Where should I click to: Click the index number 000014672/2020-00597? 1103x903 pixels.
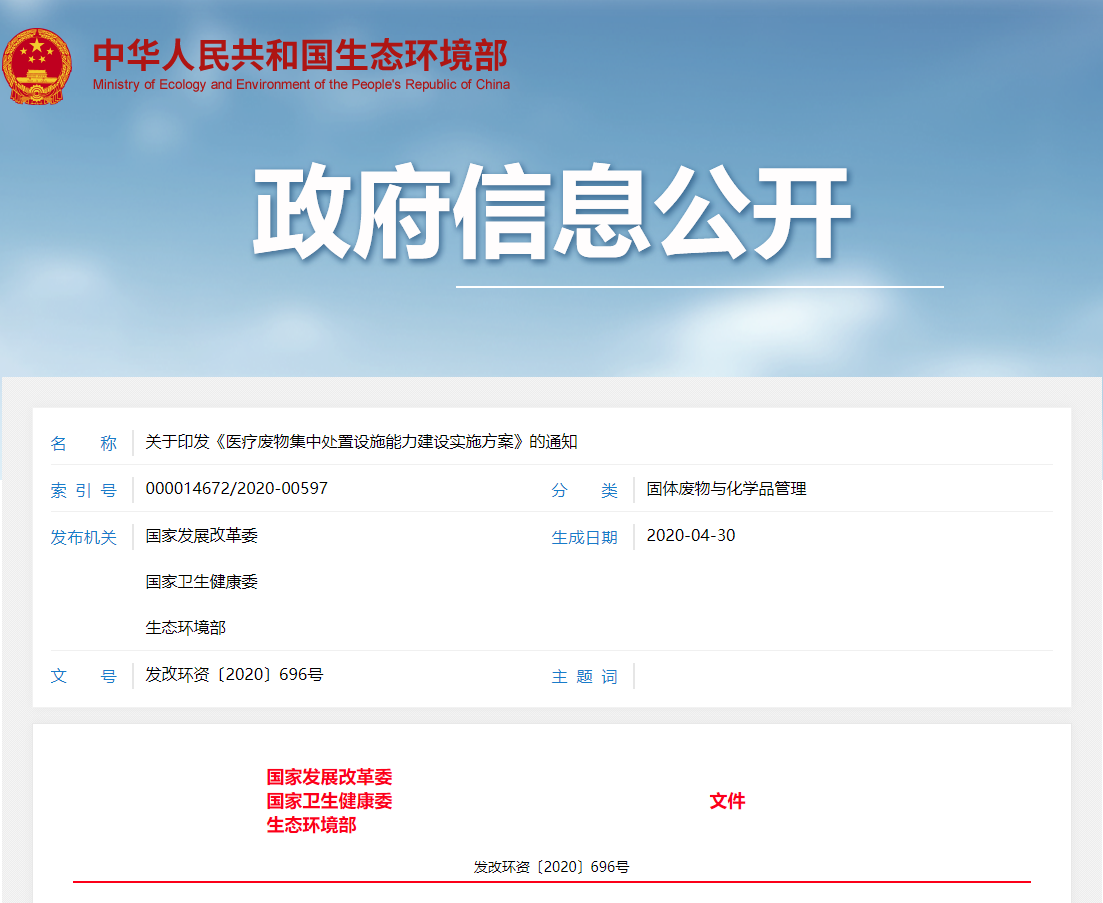[x=236, y=489]
